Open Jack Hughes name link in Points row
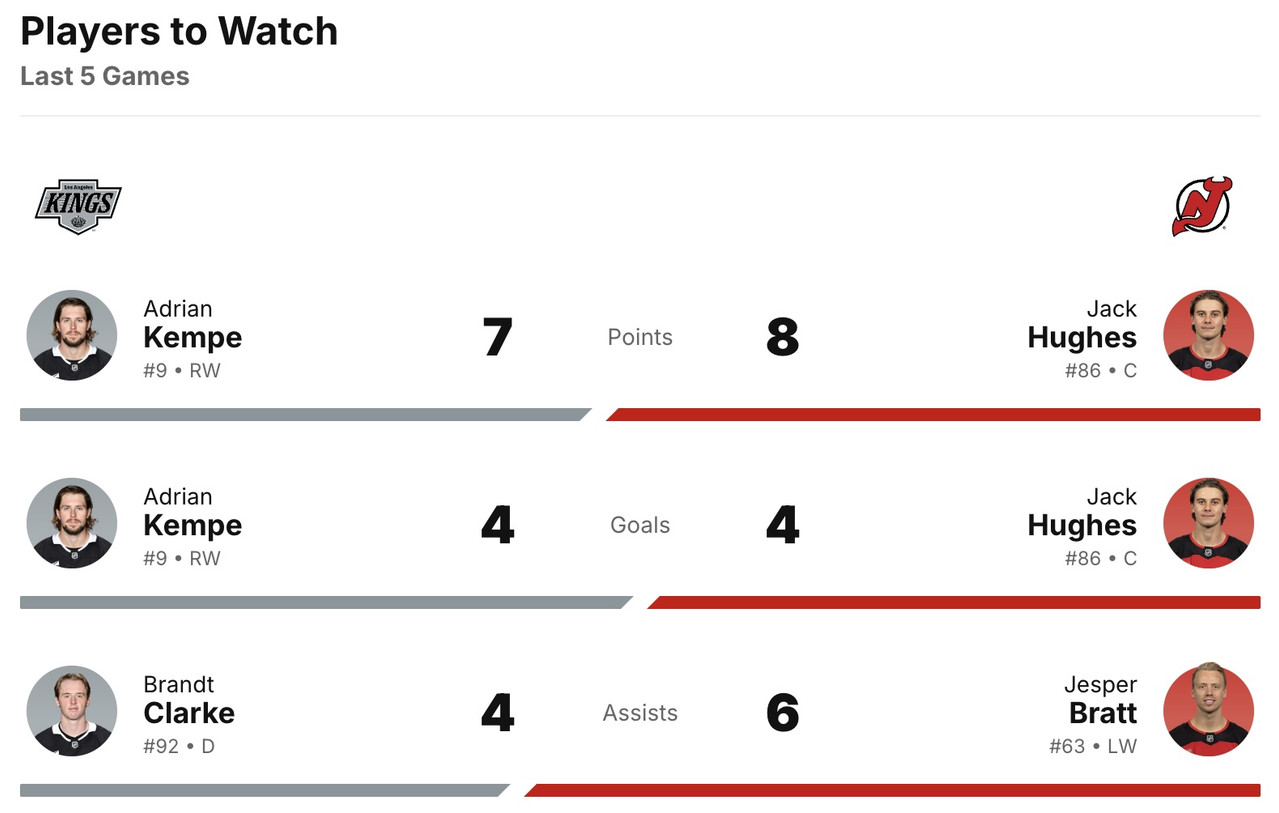Viewport: 1279px width, 813px height. tap(1082, 325)
